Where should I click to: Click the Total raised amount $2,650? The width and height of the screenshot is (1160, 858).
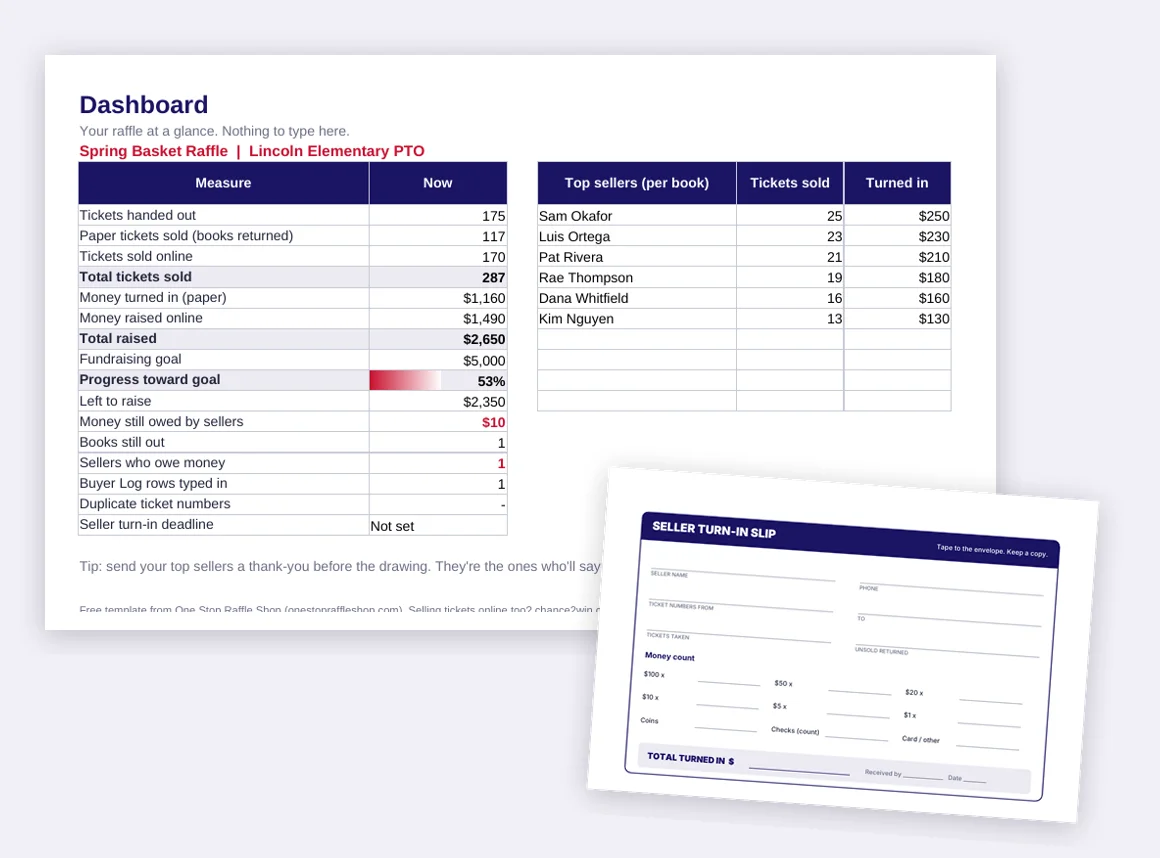pyautogui.click(x=485, y=340)
